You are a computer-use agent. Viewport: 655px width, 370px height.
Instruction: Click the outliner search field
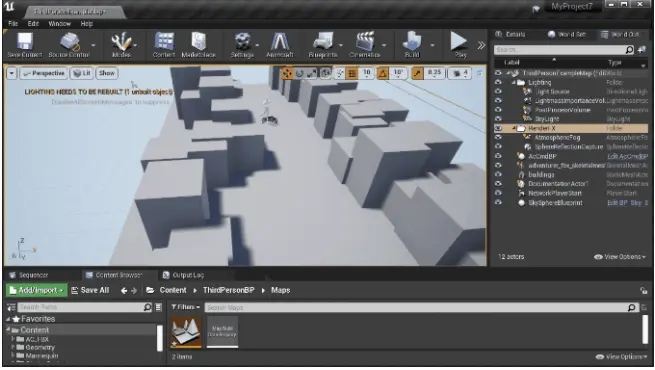[x=564, y=50]
